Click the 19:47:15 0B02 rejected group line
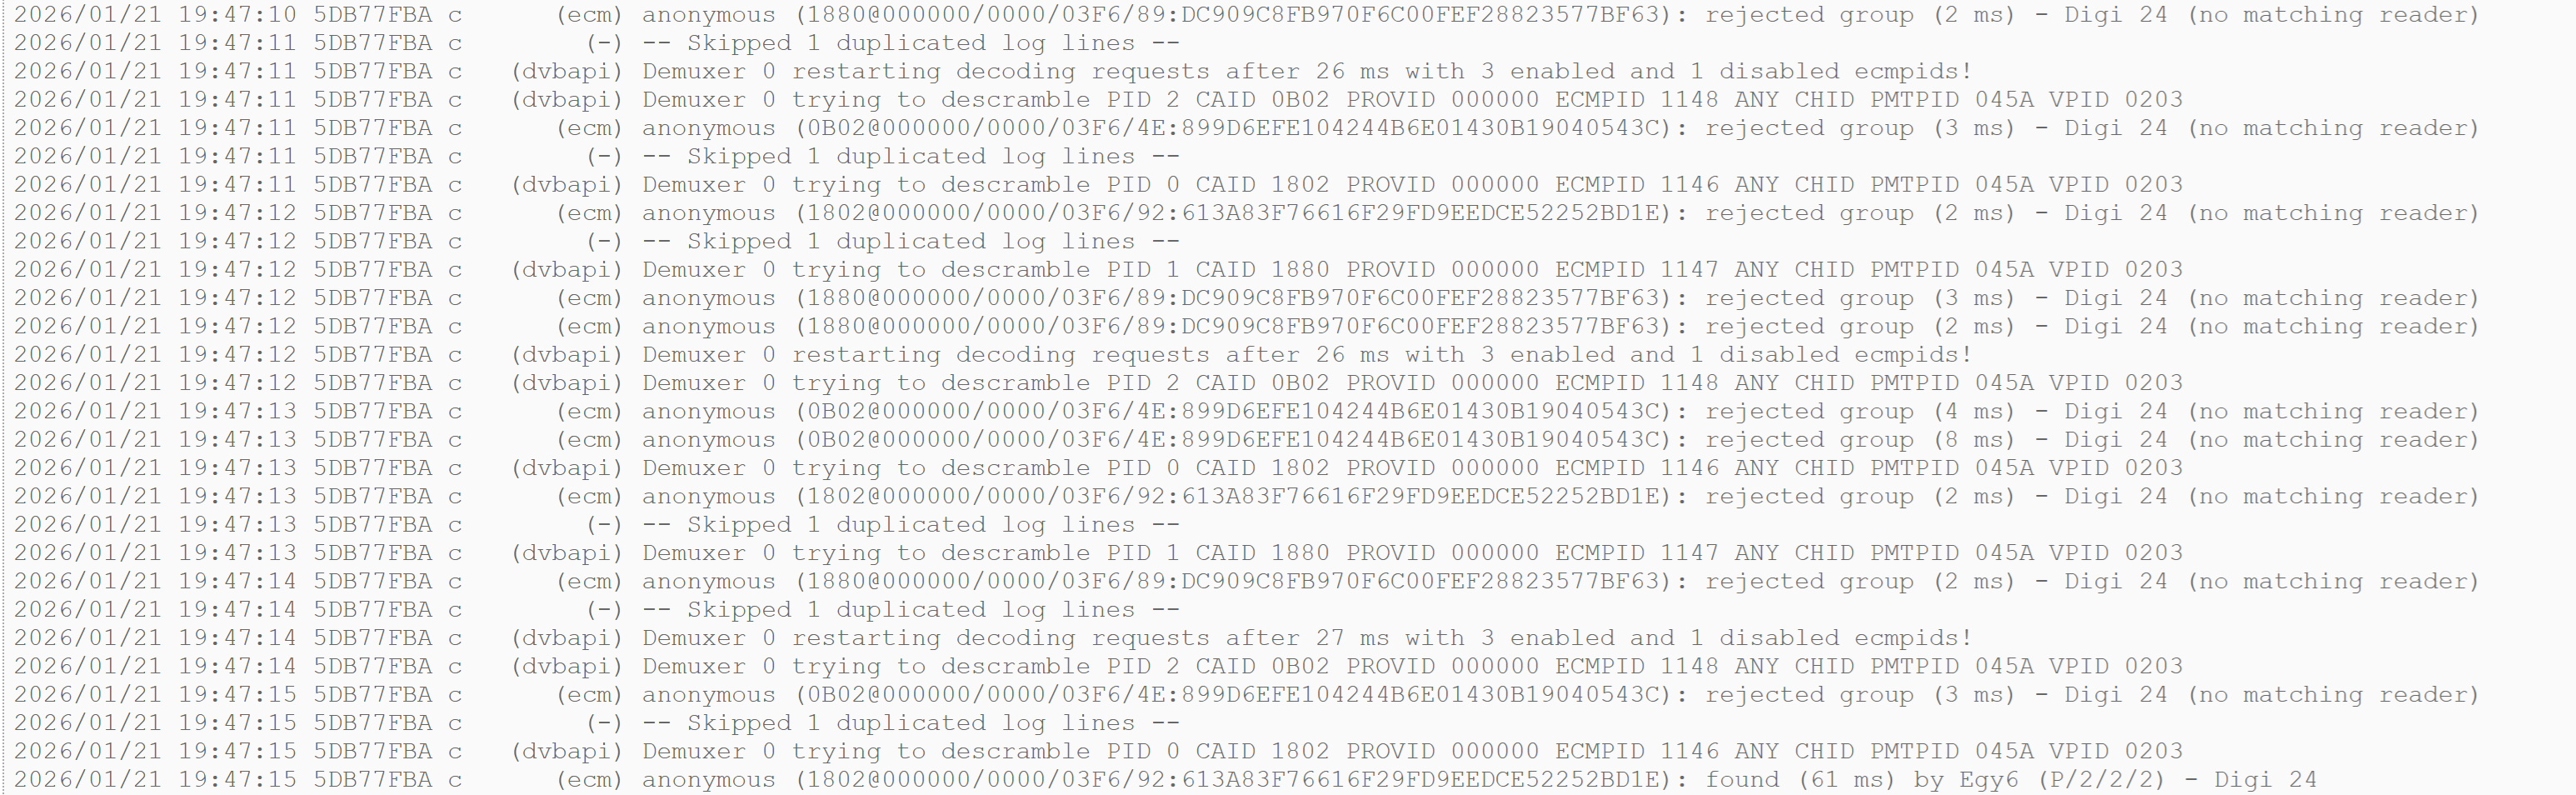 (1247, 695)
